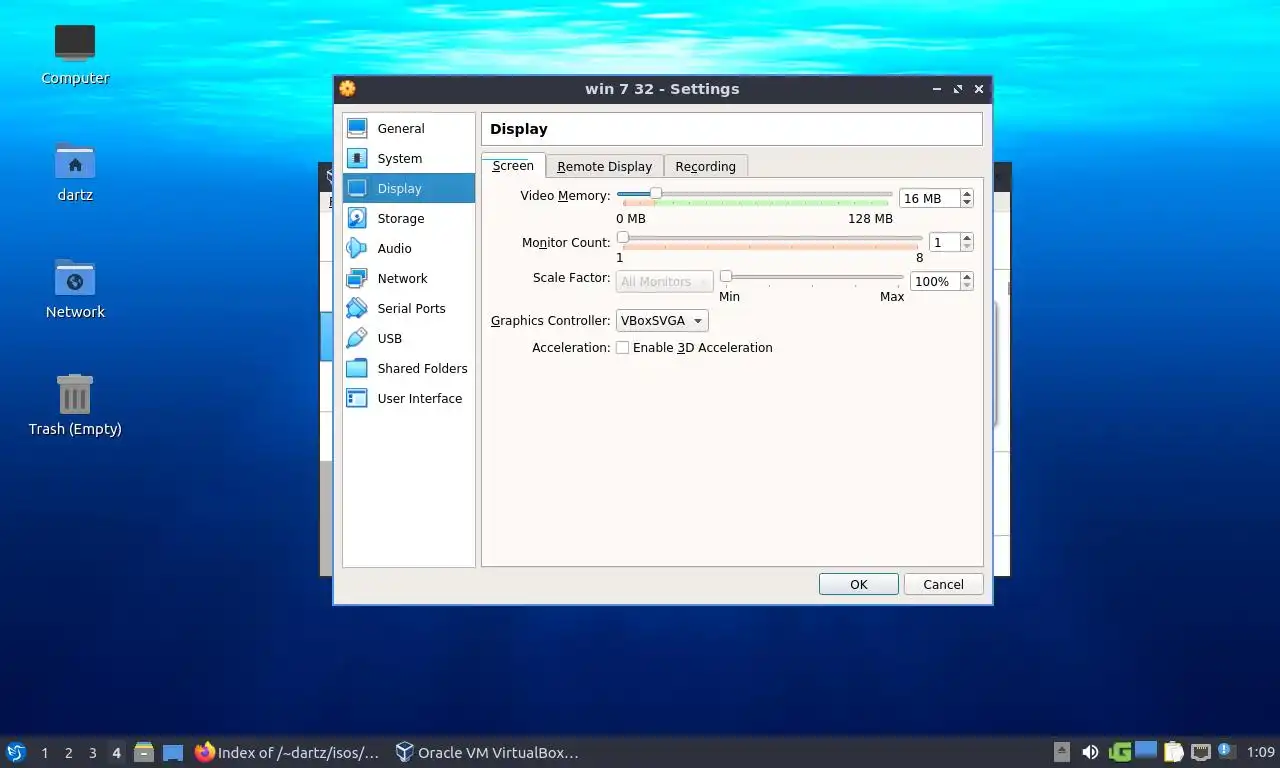Select workspace 4 in taskbar pager
The width and height of the screenshot is (1280, 768).
tap(116, 753)
